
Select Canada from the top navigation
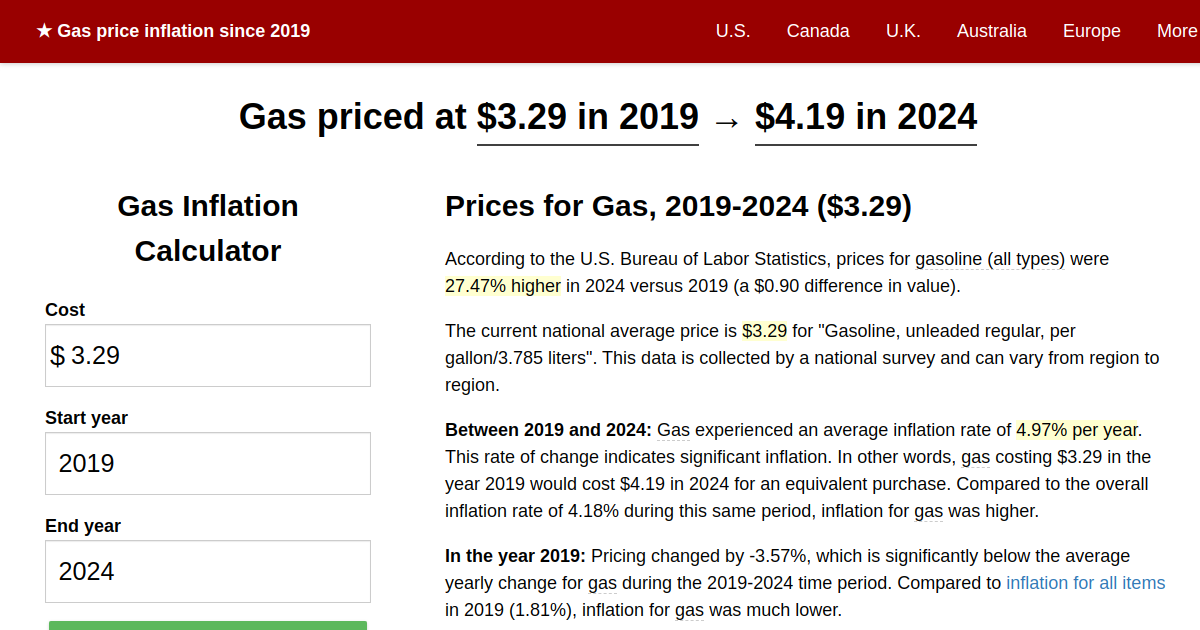[x=818, y=31]
